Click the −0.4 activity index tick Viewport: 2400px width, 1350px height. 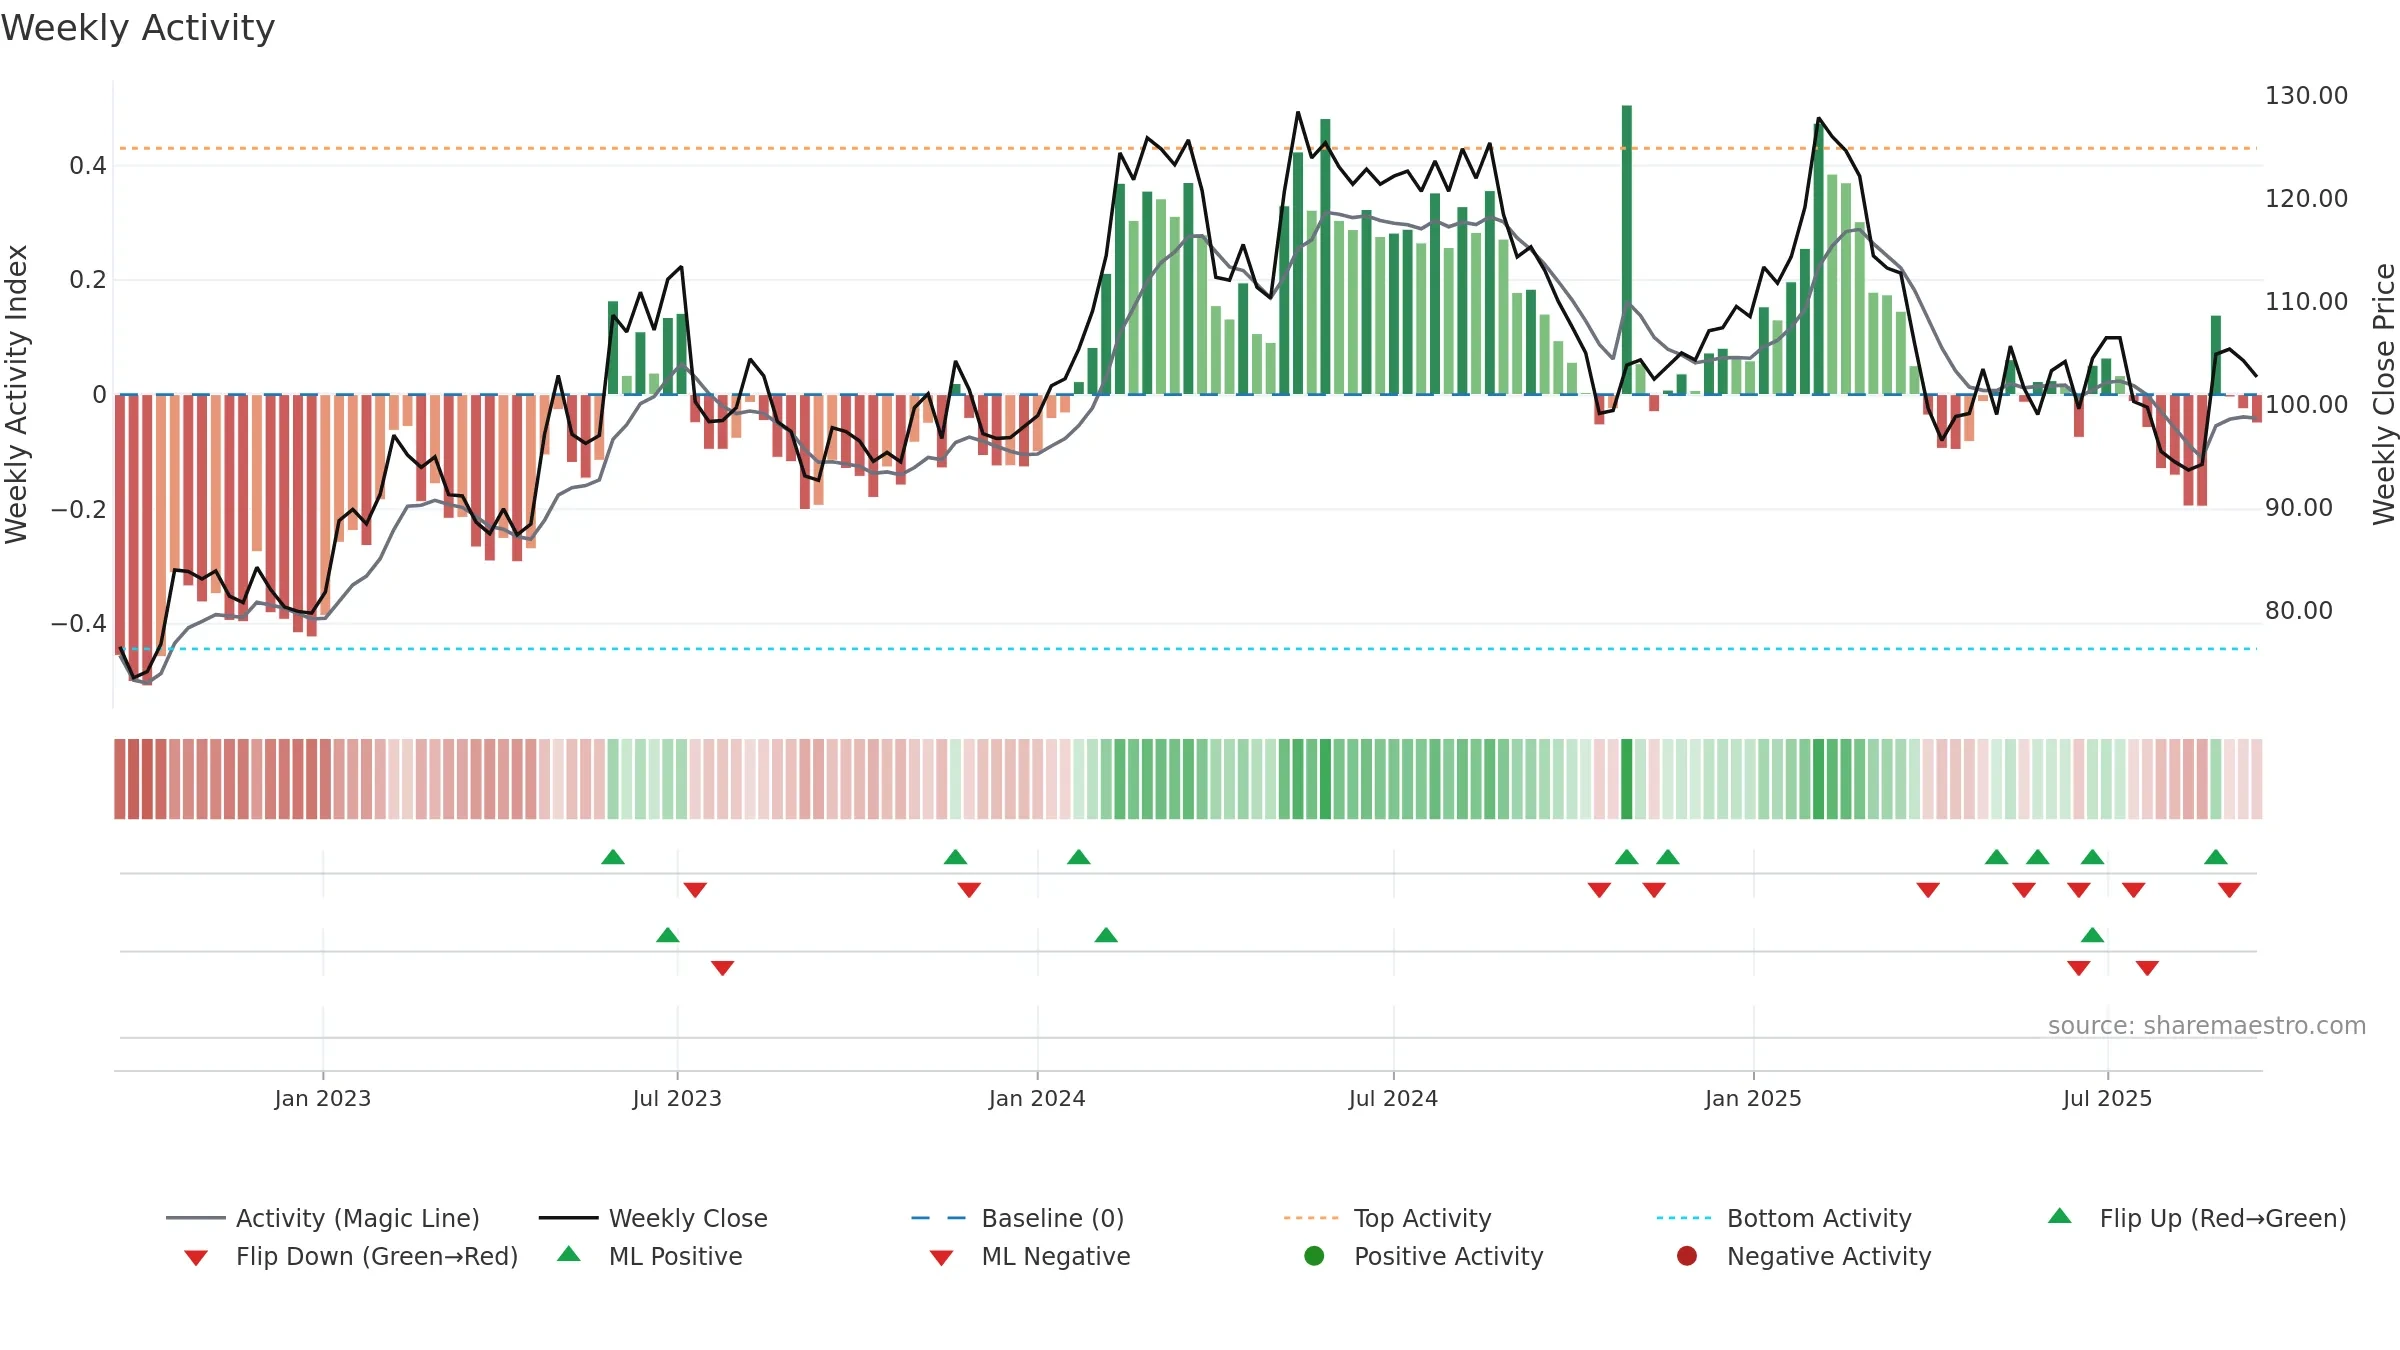[x=79, y=624]
